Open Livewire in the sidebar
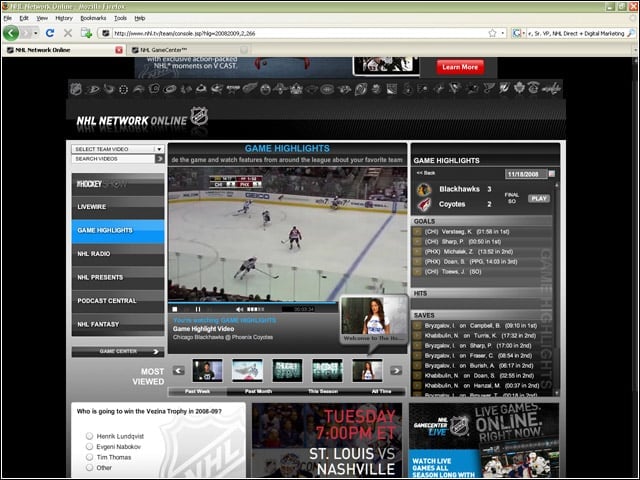Viewport: 640px width, 480px height. click(x=118, y=207)
